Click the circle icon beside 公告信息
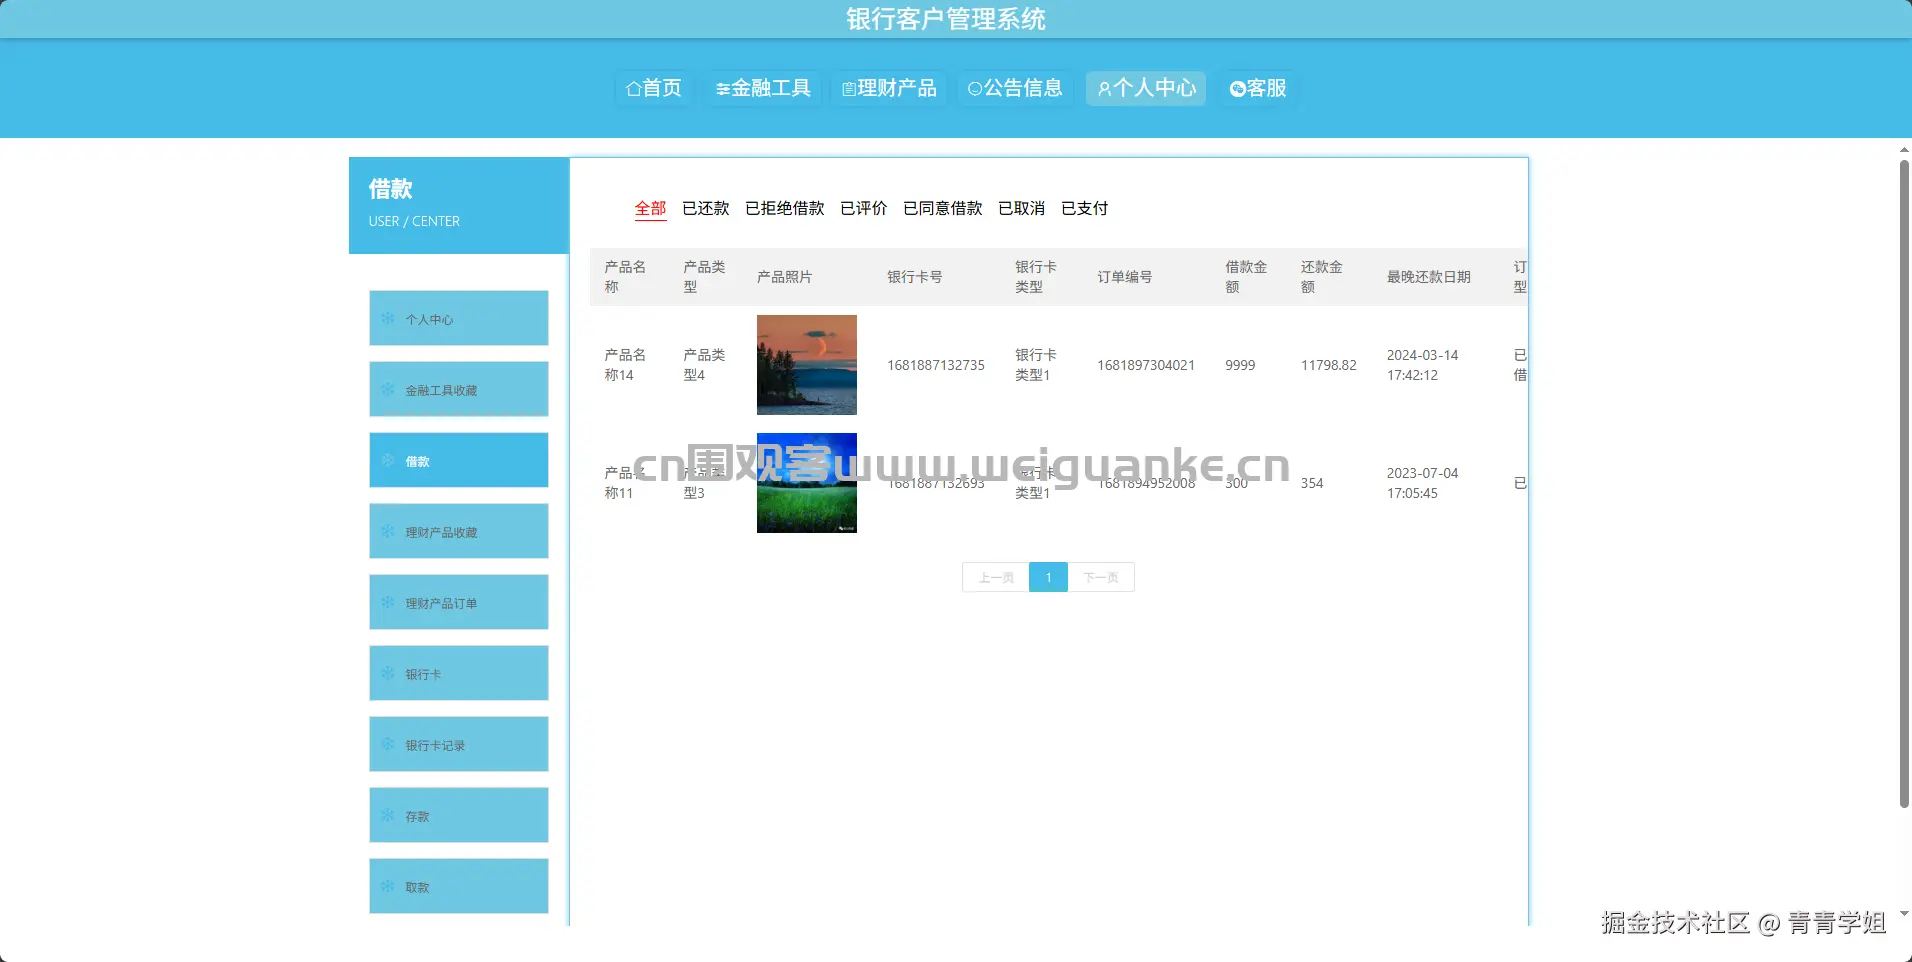The width and height of the screenshot is (1912, 962). pos(975,89)
